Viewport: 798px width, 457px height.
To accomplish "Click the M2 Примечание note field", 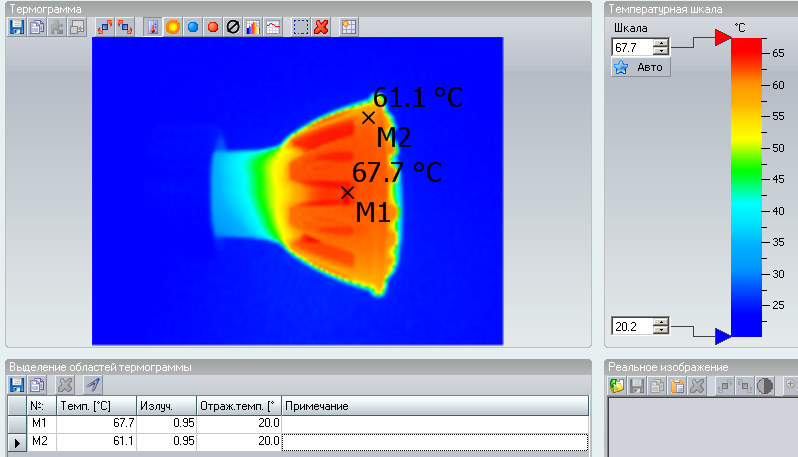I will tap(435, 442).
